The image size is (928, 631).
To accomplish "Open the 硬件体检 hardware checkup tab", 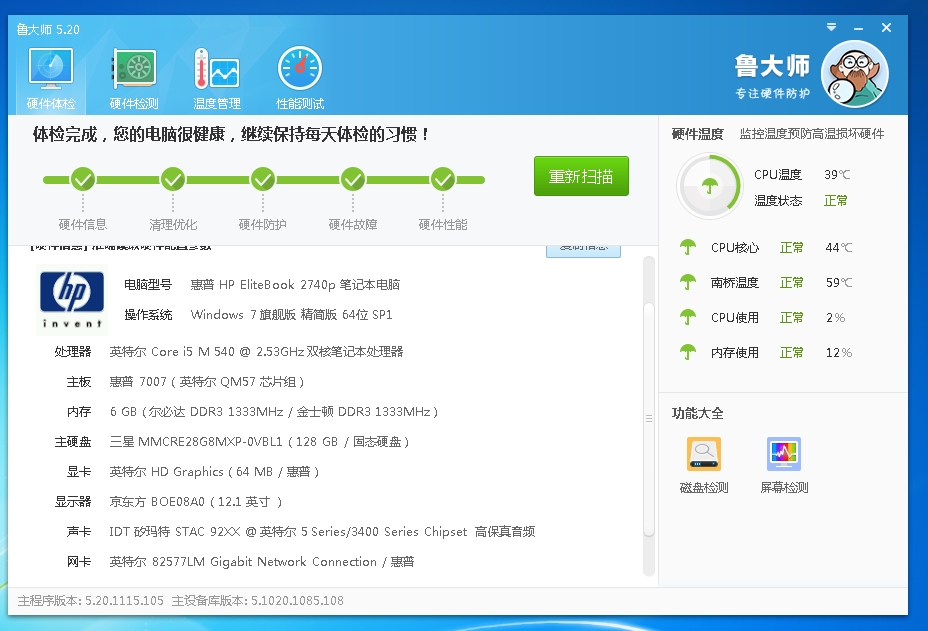I will (x=51, y=79).
